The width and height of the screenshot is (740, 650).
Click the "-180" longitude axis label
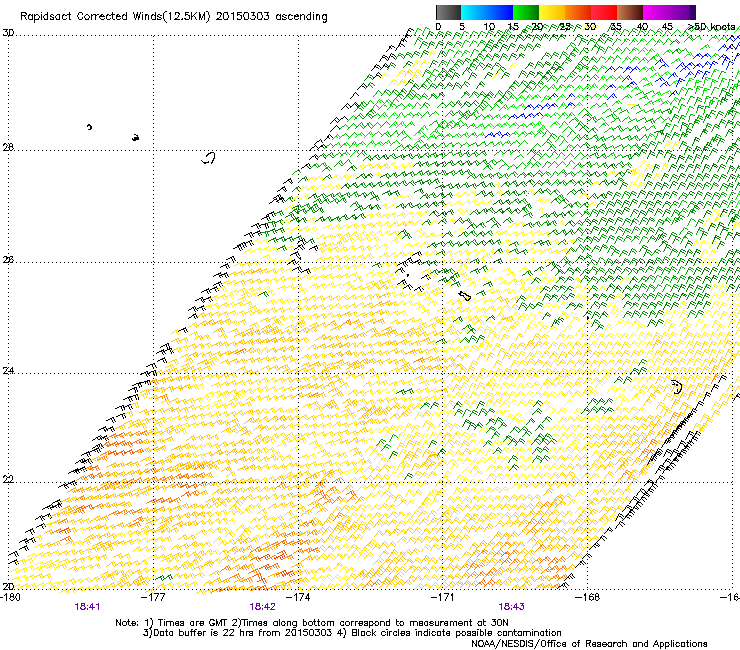point(10,597)
